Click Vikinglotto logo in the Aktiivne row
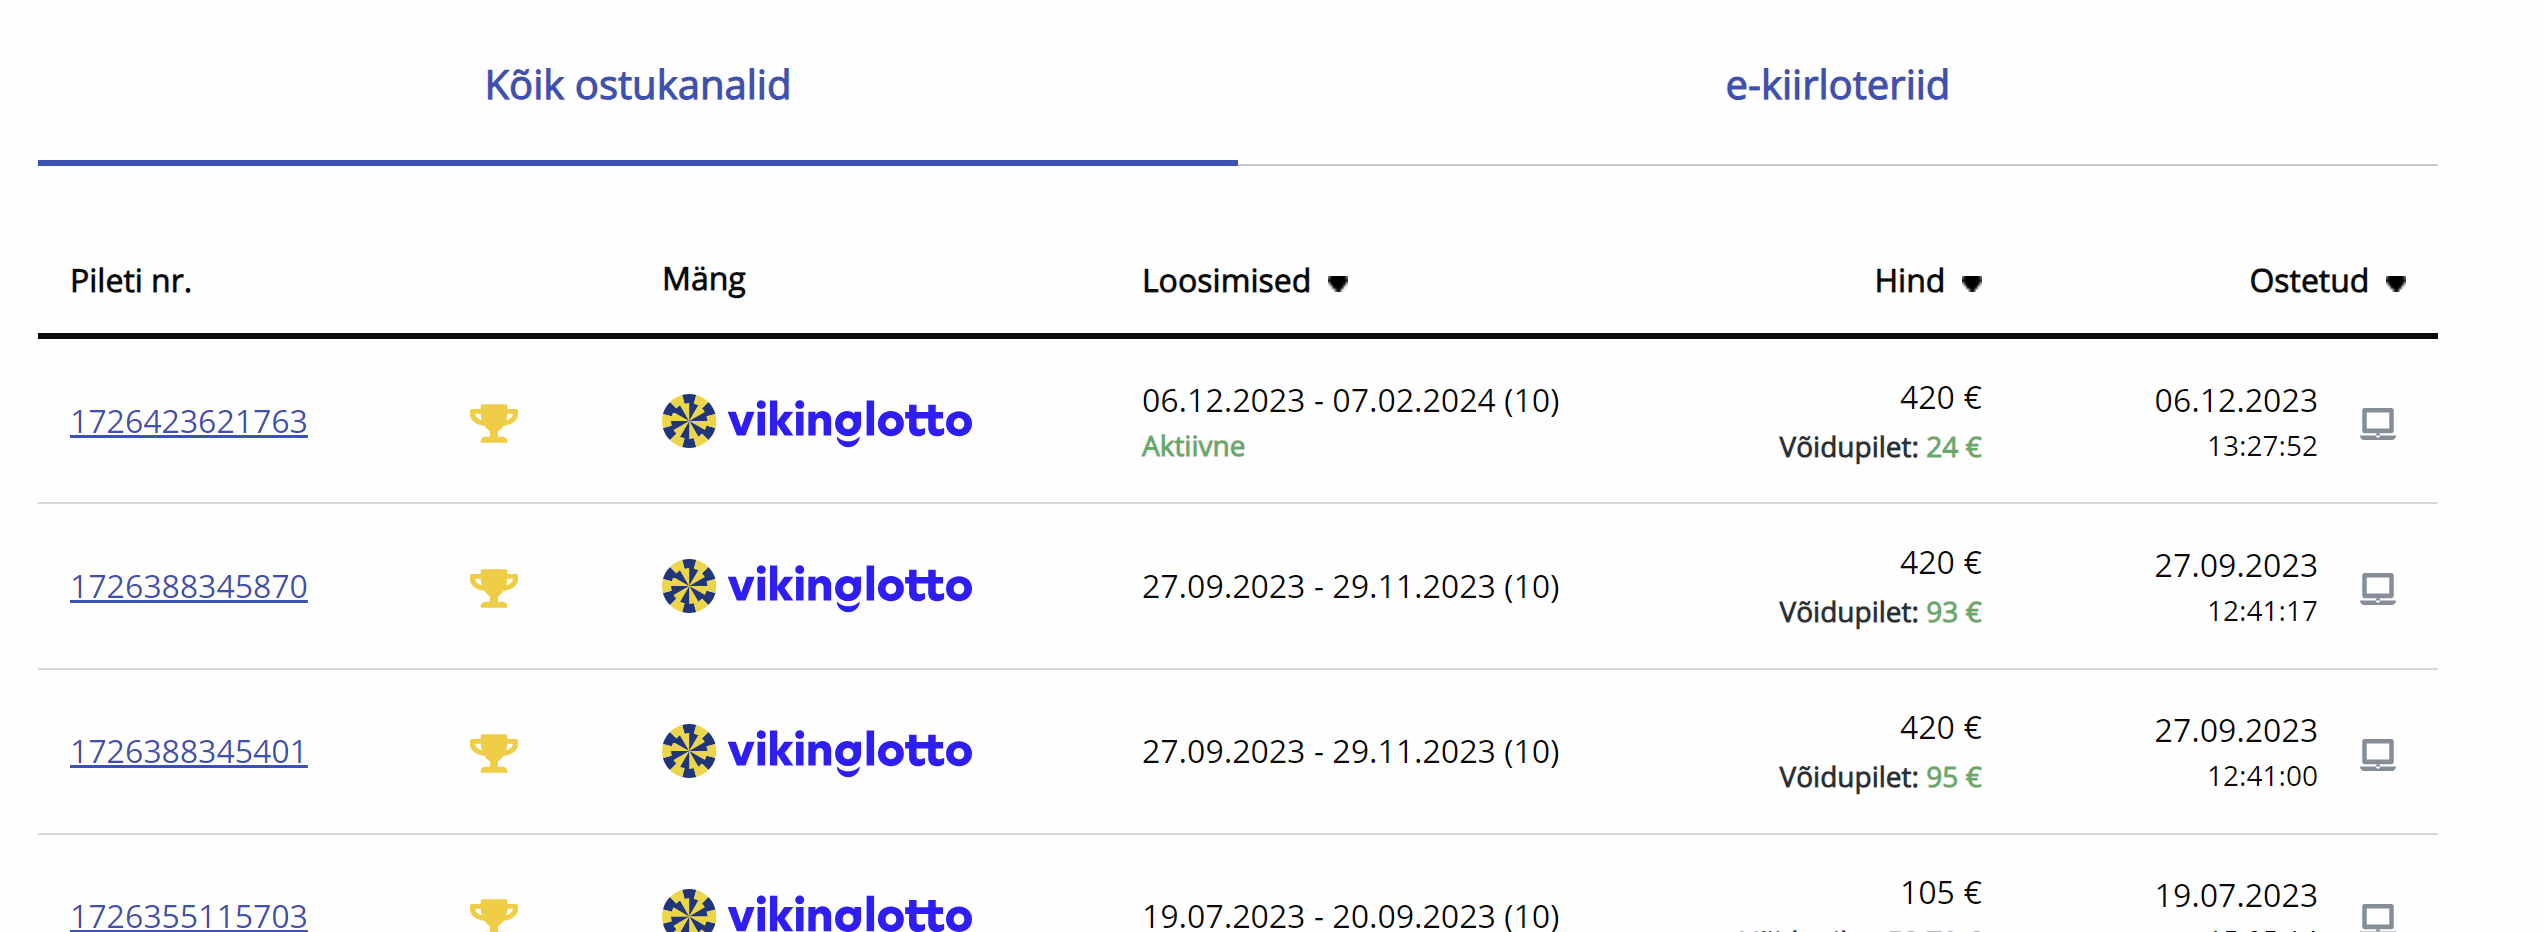This screenshot has height=932, width=2544. (816, 421)
